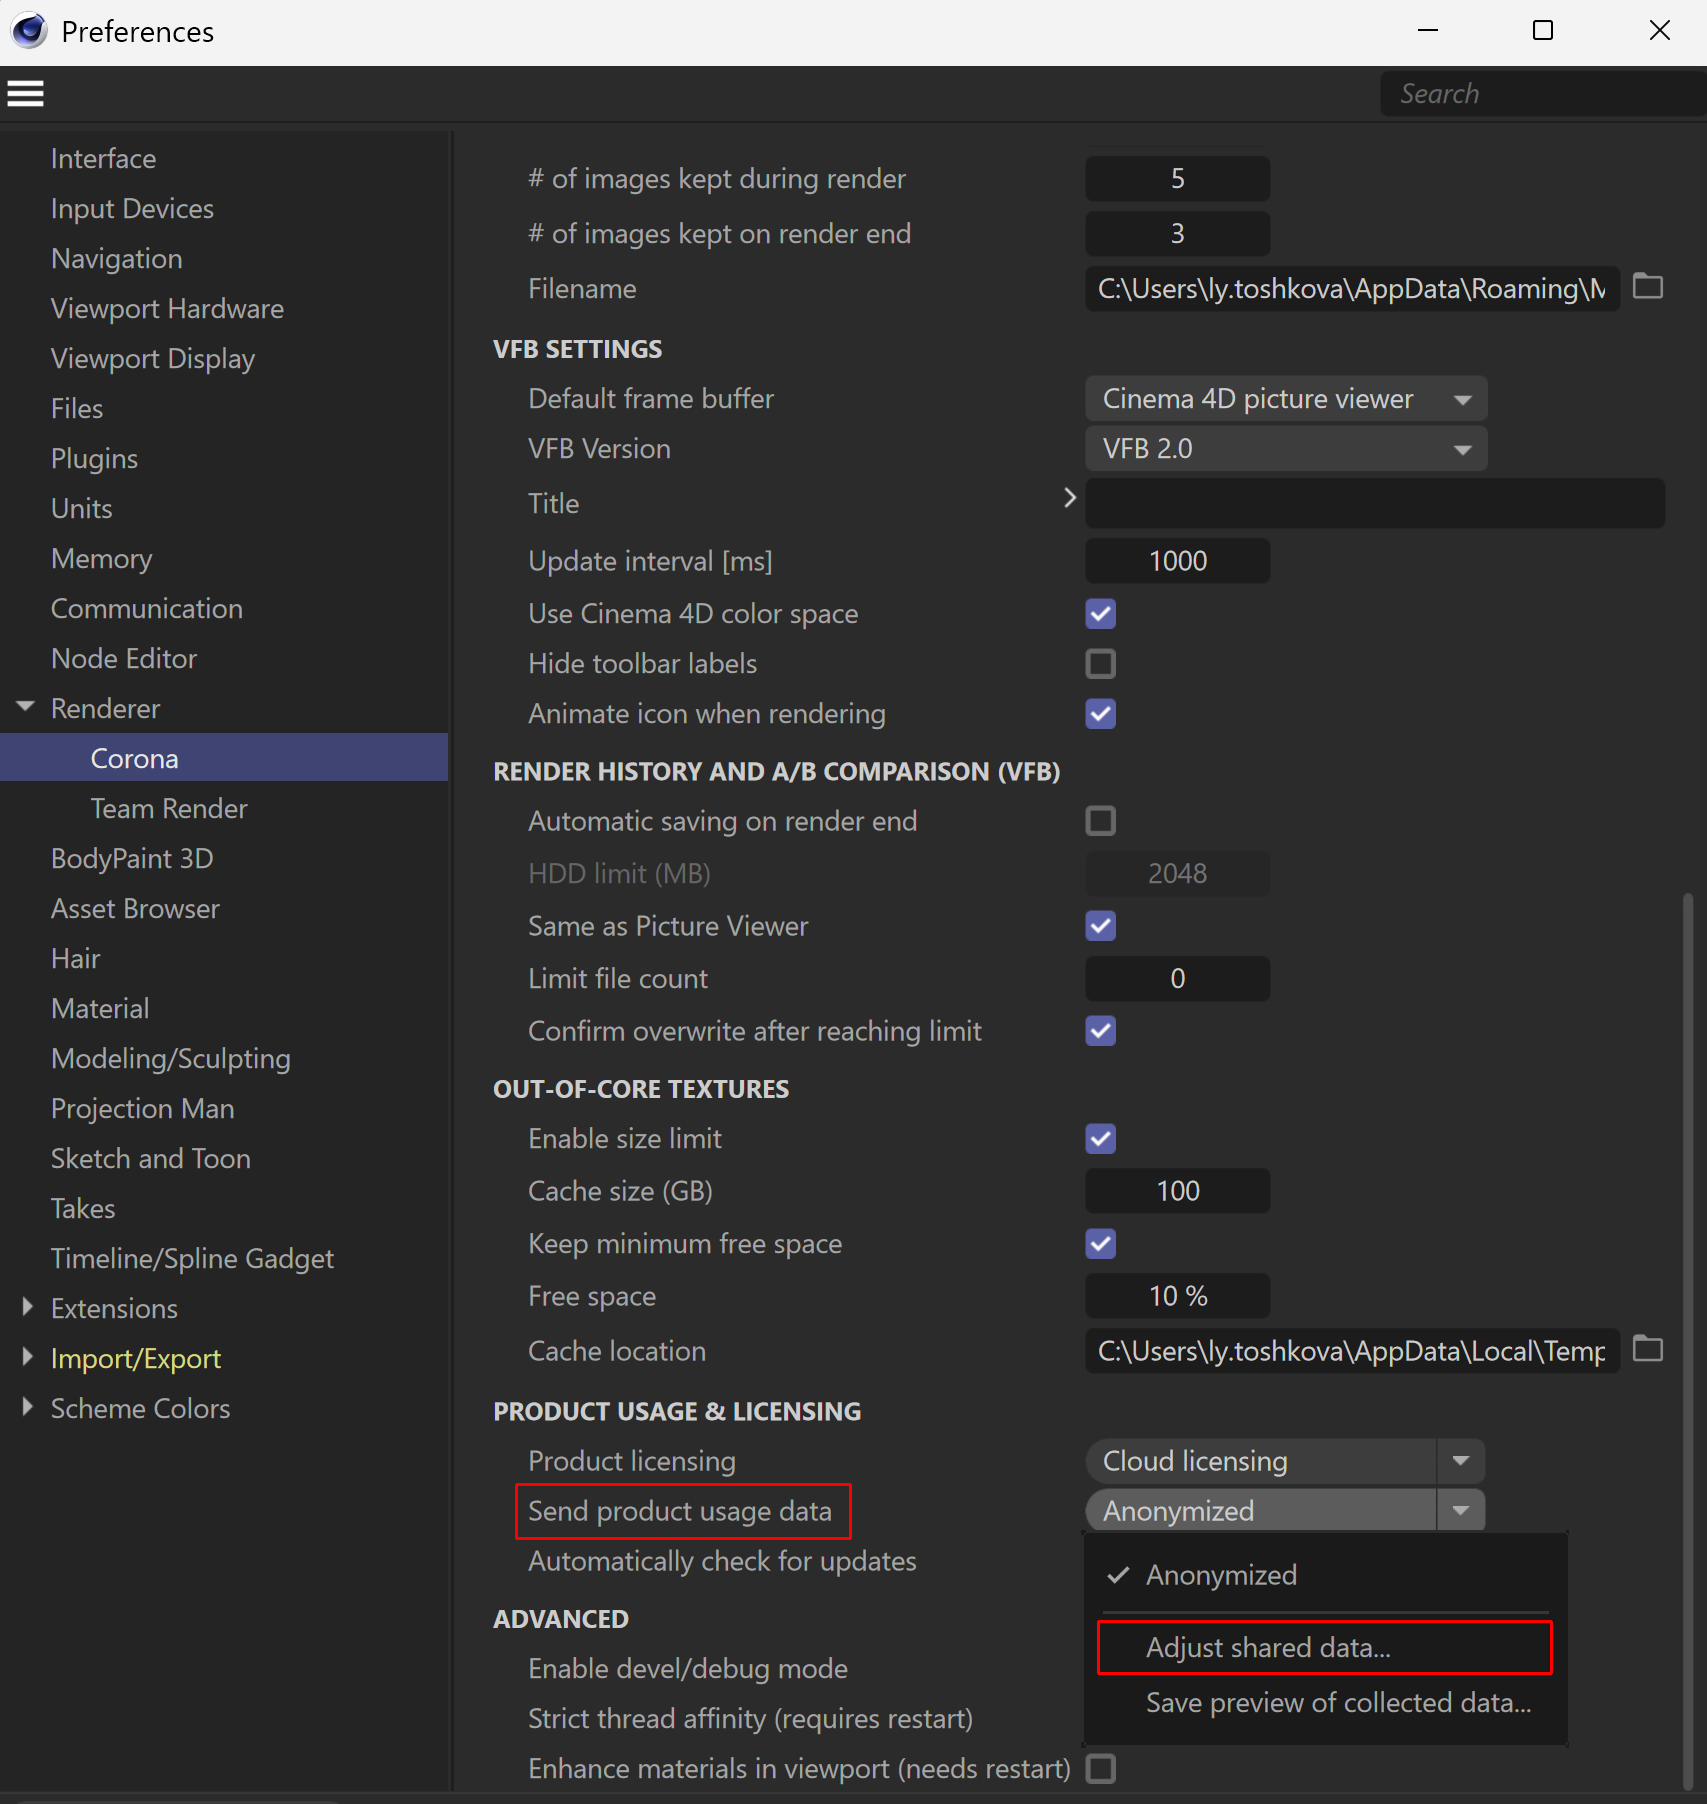Viewport: 1707px width, 1804px height.
Task: Click images kept on render end field
Action: pyautogui.click(x=1178, y=234)
